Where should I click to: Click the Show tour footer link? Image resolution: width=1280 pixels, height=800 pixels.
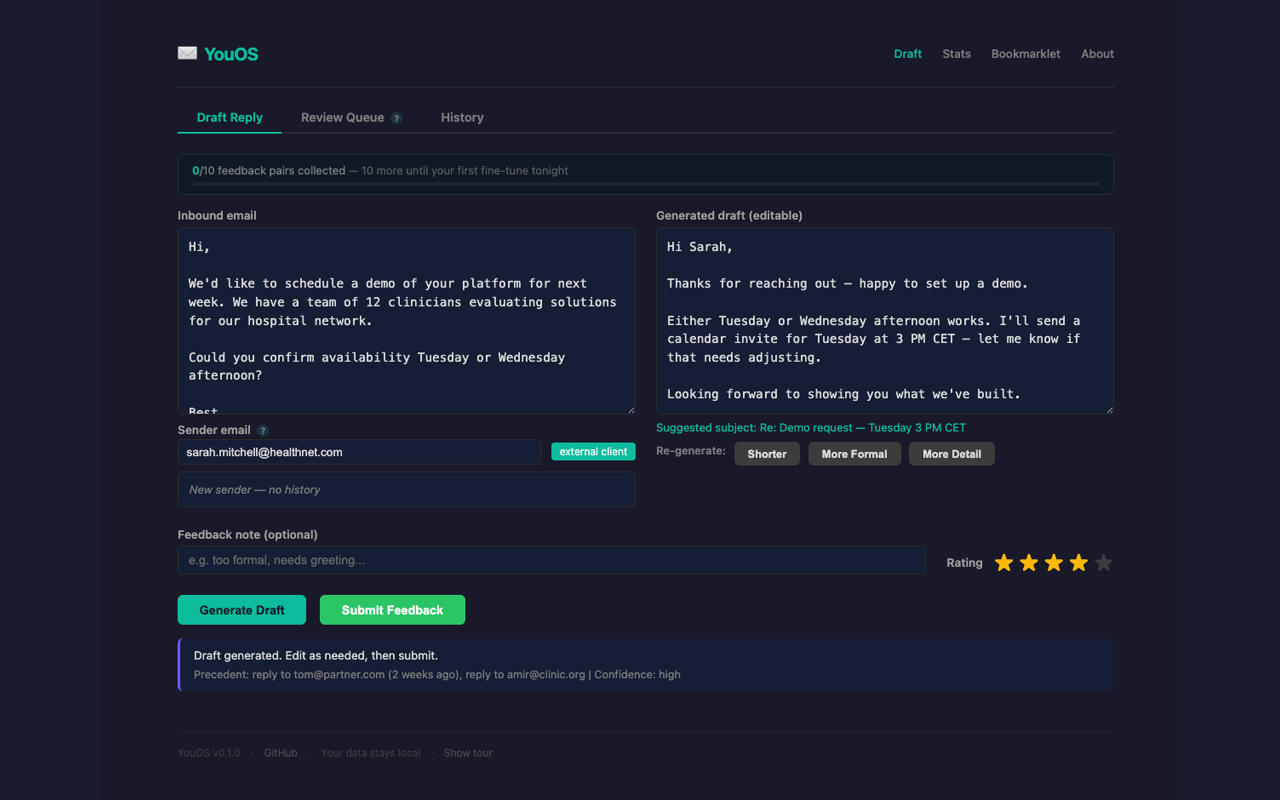(468, 753)
